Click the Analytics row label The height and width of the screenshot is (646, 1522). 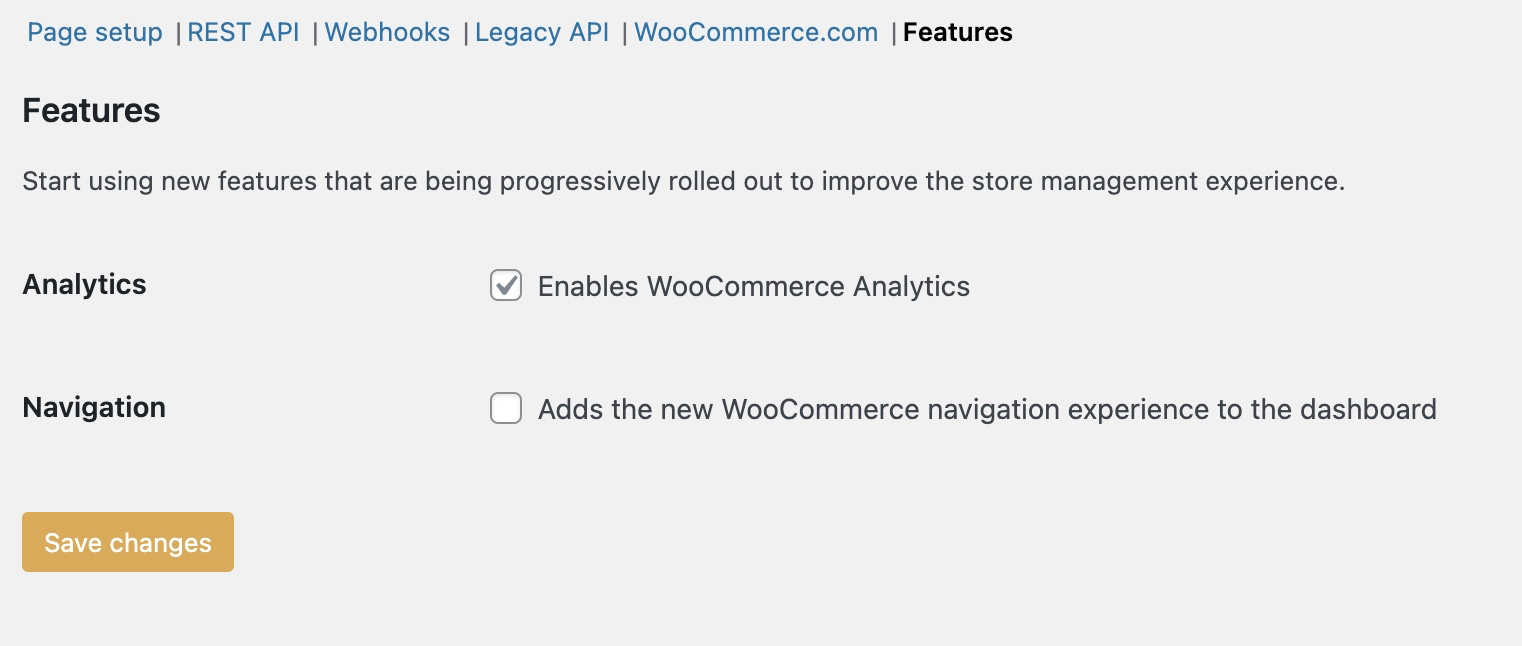84,285
